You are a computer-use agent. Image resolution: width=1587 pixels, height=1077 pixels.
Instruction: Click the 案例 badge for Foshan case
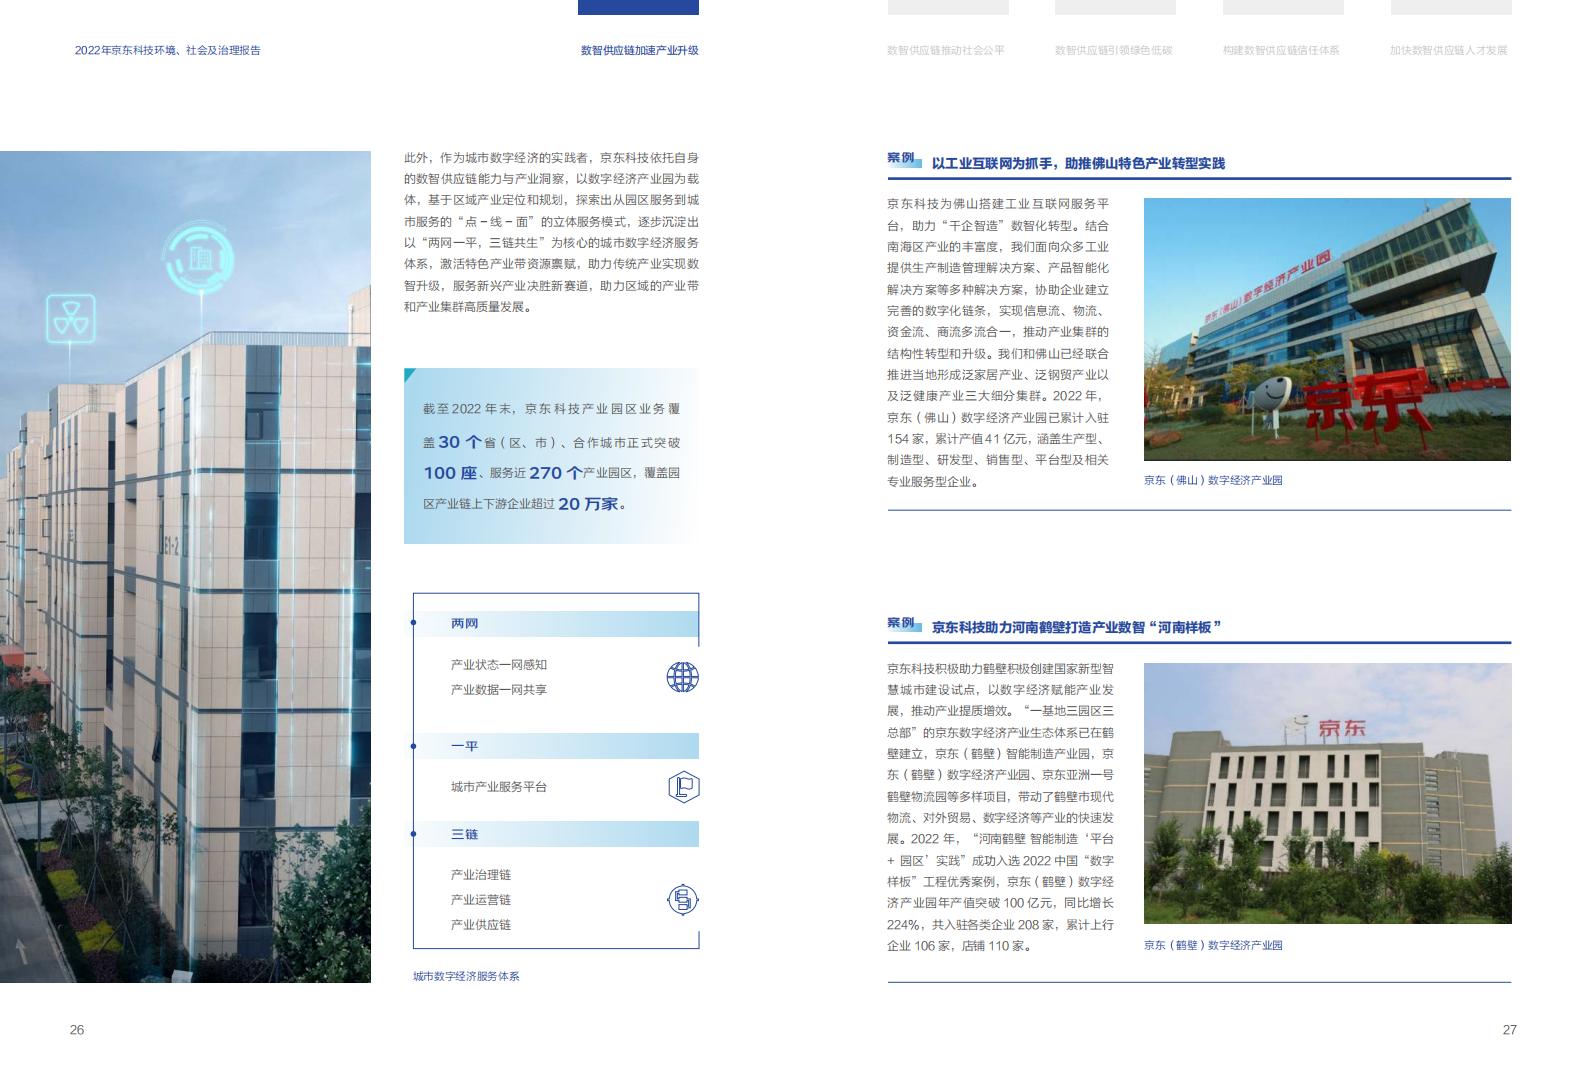coord(902,159)
